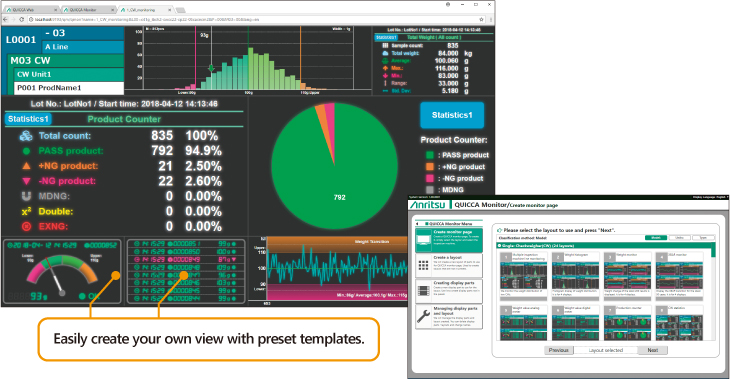
Task: Click the CW Unit1 label
Action: pyautogui.click(x=69, y=74)
